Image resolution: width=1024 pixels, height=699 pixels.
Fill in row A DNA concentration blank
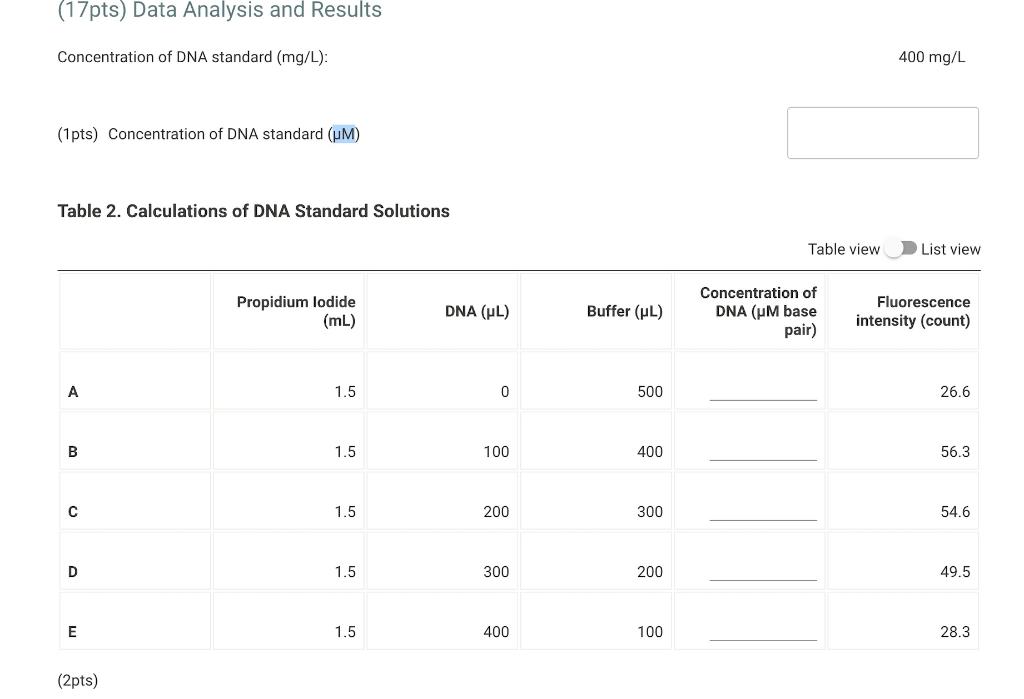[763, 392]
